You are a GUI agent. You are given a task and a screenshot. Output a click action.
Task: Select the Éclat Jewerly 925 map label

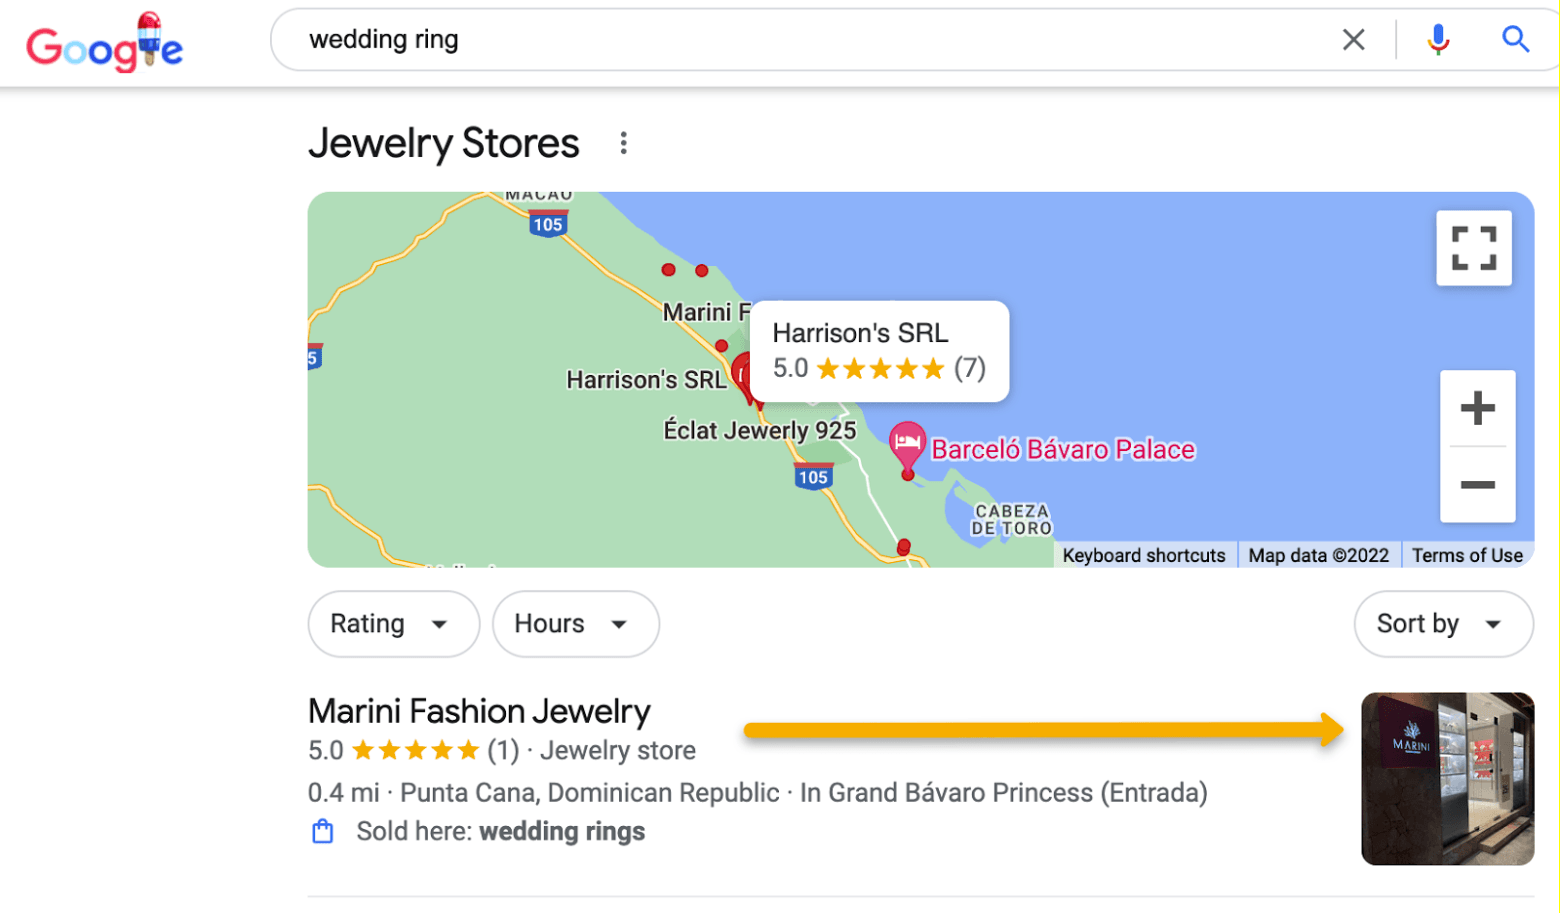click(760, 431)
